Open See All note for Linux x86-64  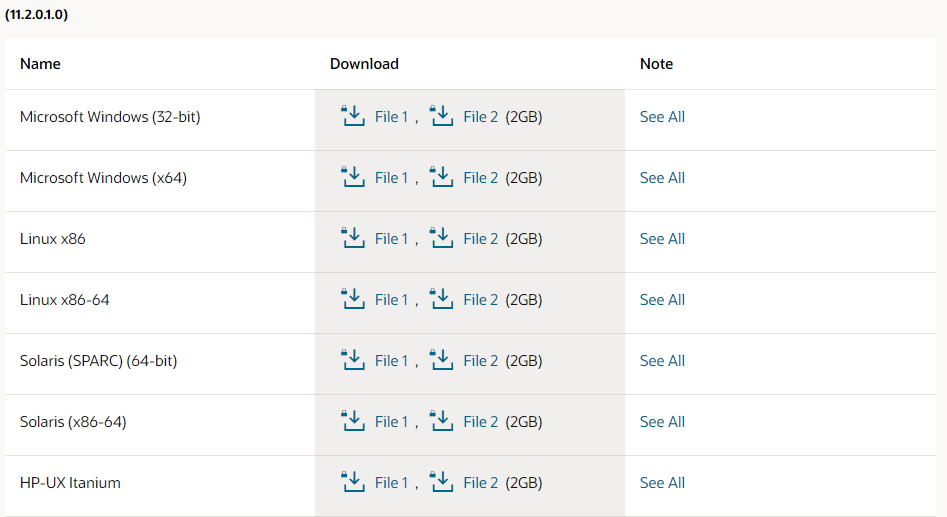click(x=662, y=300)
